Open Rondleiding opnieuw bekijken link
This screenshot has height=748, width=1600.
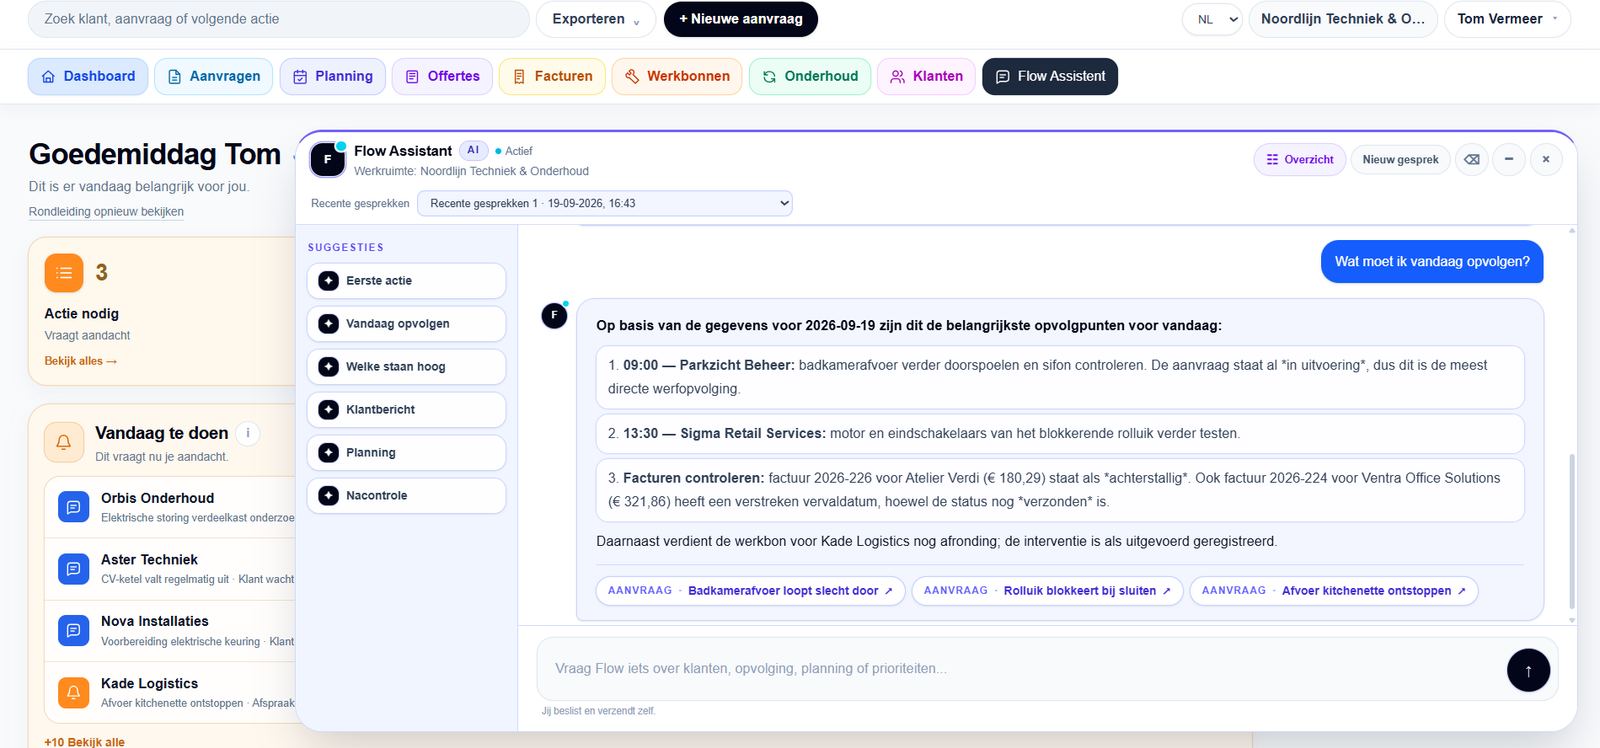106,212
